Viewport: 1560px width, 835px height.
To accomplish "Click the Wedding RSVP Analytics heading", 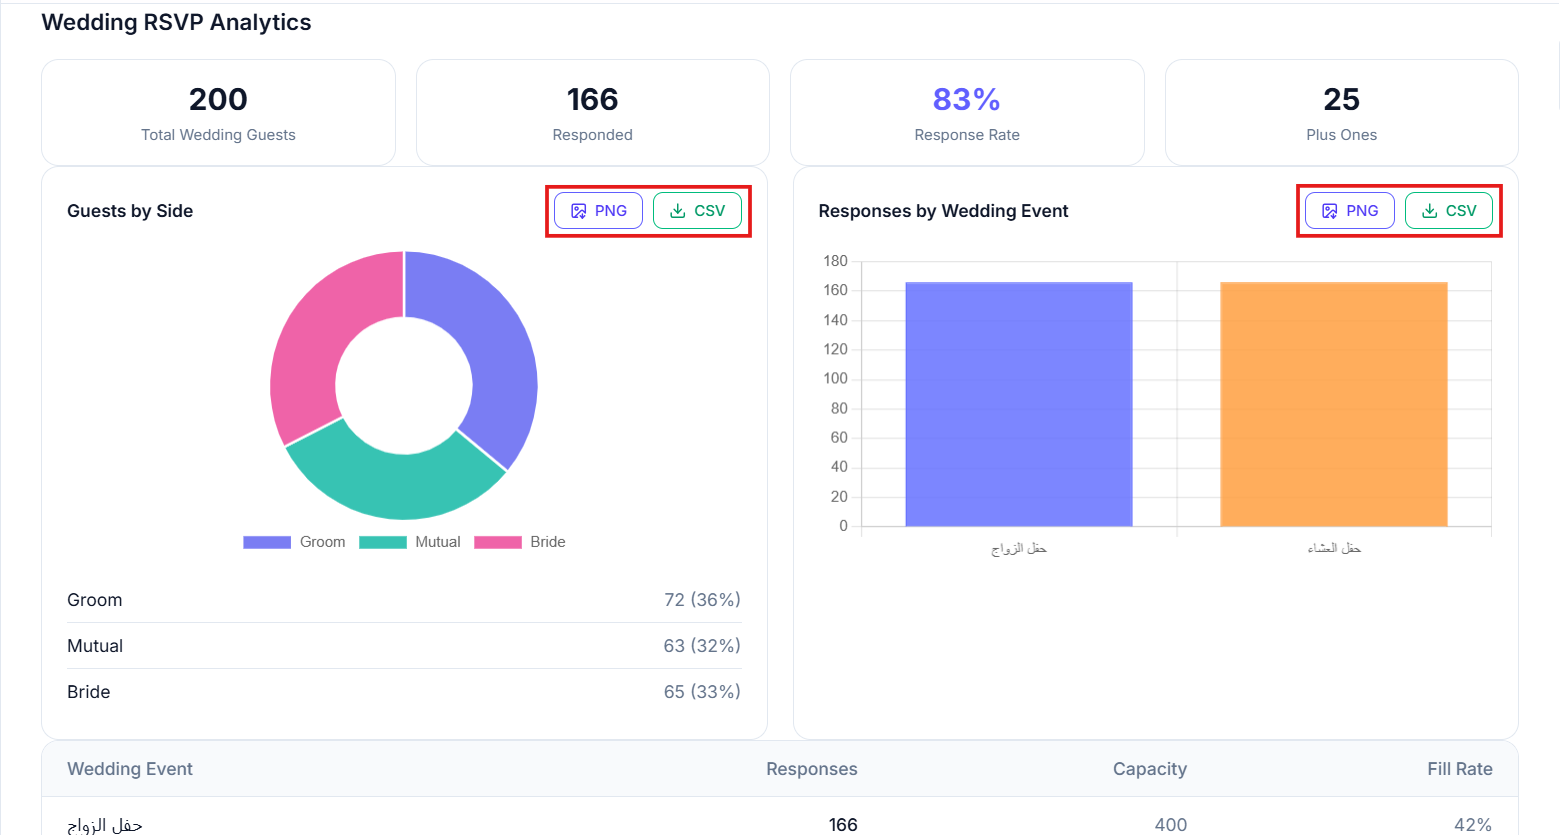I will 176,22.
